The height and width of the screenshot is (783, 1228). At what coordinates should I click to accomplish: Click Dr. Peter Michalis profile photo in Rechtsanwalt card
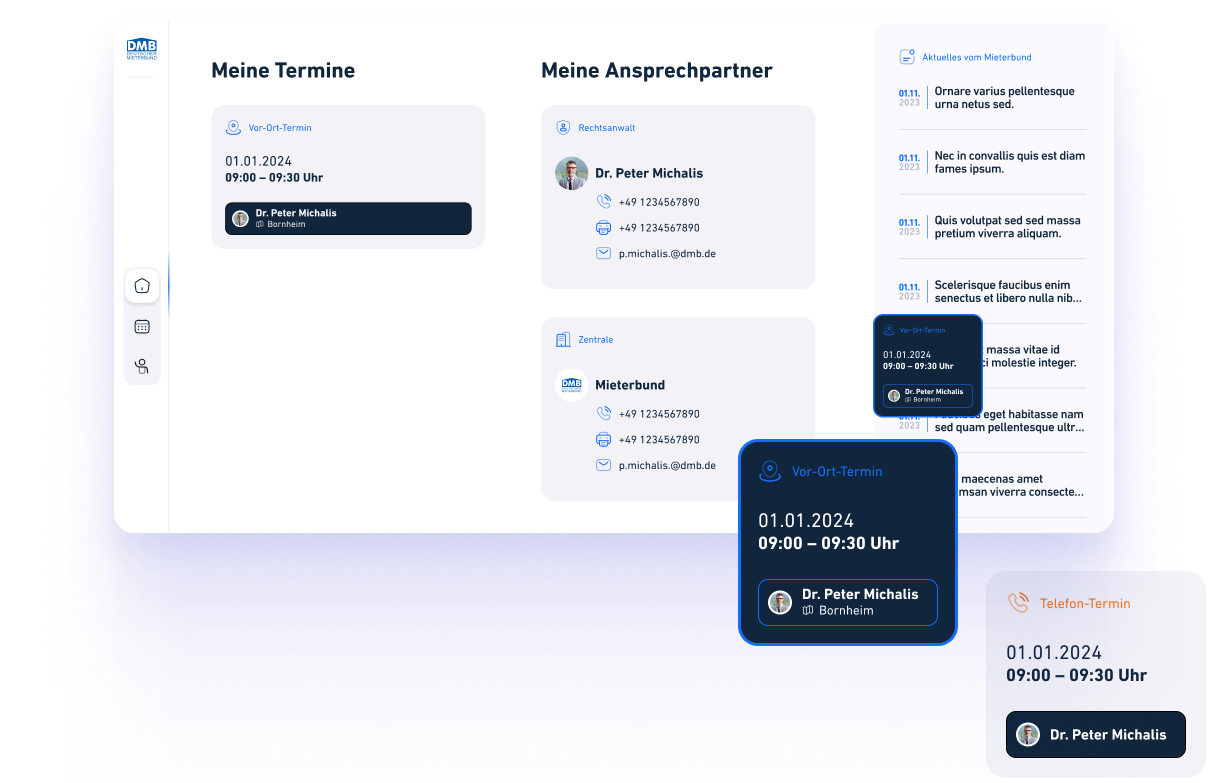[x=572, y=174]
